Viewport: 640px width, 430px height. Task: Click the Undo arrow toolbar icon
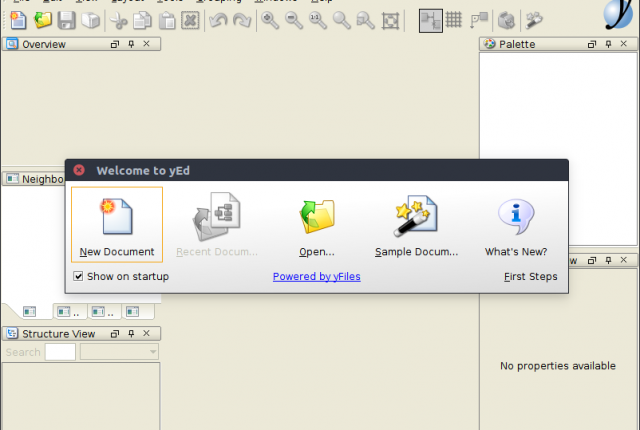pyautogui.click(x=218, y=20)
